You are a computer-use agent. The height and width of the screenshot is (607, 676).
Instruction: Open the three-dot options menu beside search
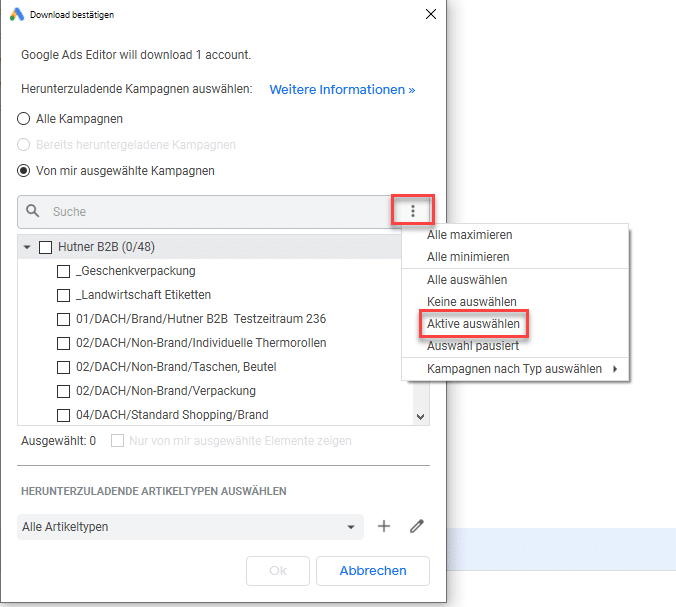tap(413, 211)
